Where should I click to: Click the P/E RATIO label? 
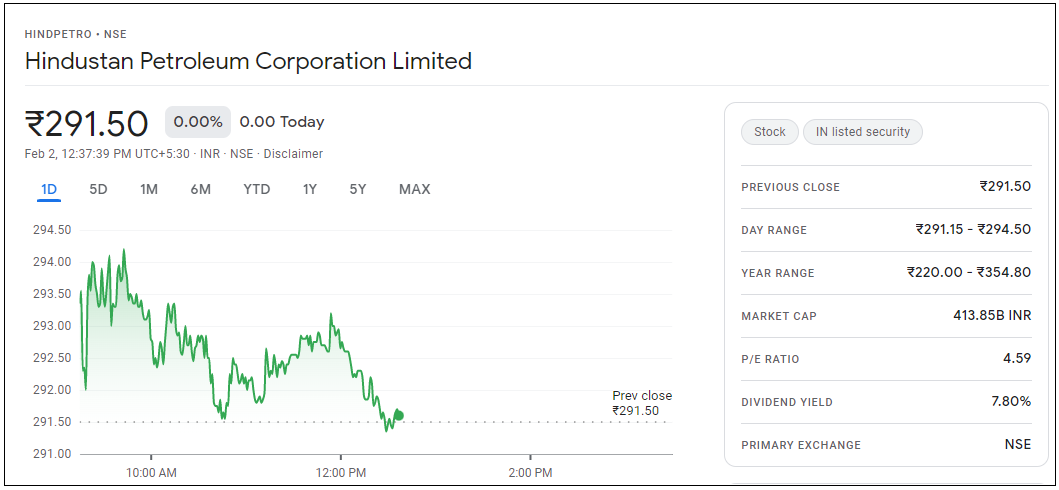point(770,359)
